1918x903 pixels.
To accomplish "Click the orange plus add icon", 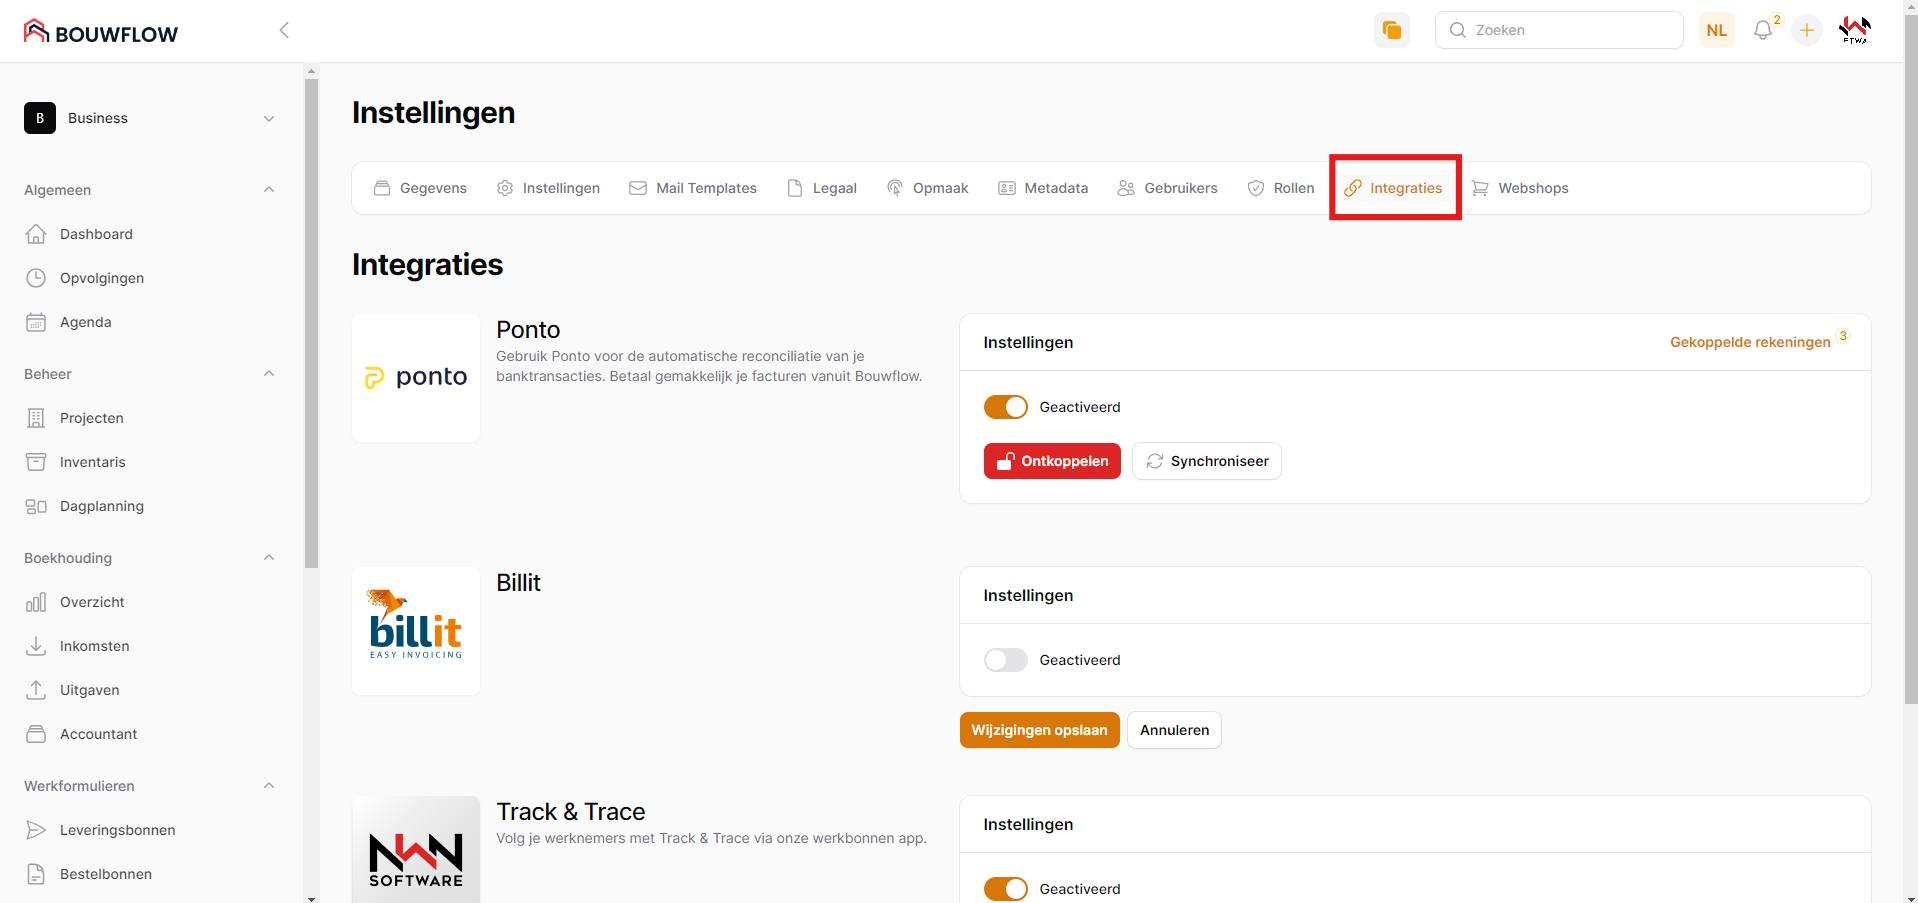I will [1806, 31].
